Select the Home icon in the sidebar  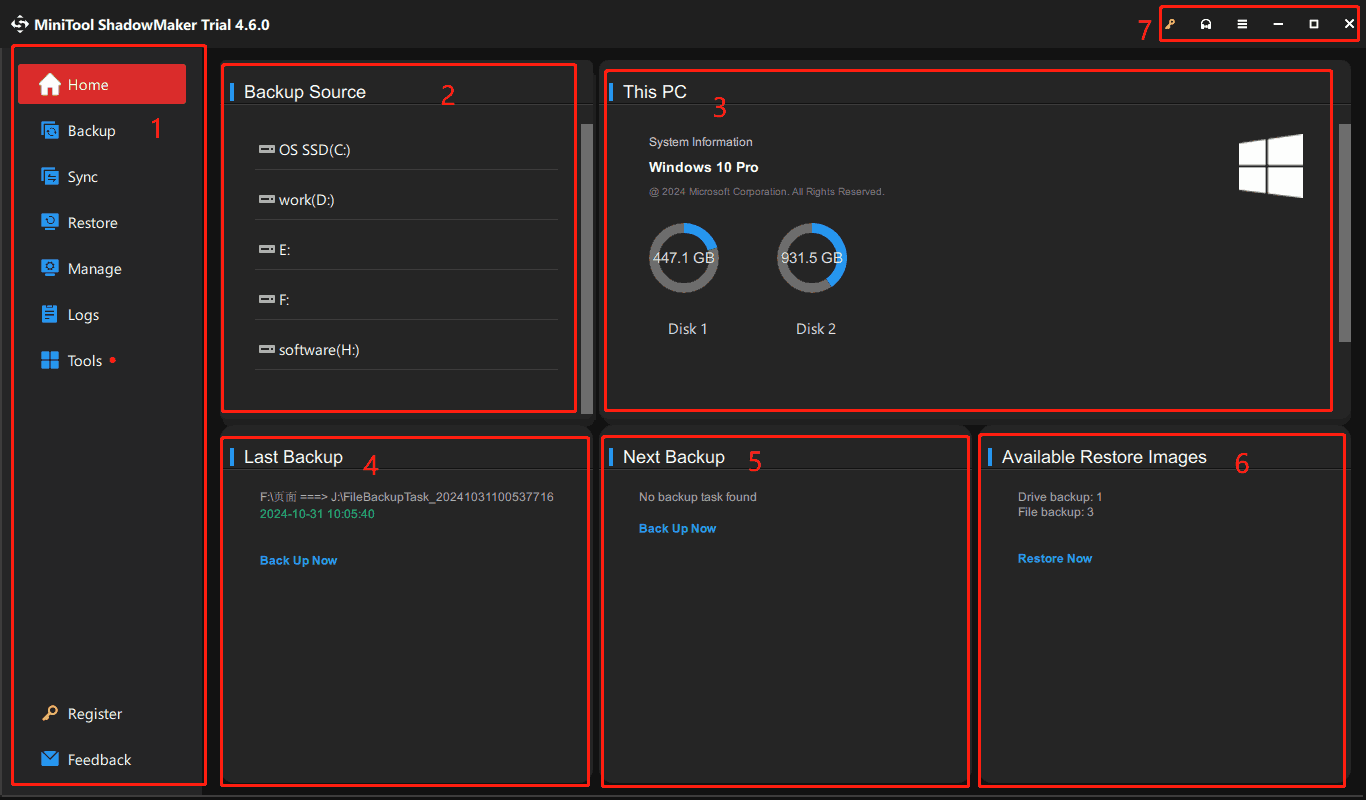point(50,84)
